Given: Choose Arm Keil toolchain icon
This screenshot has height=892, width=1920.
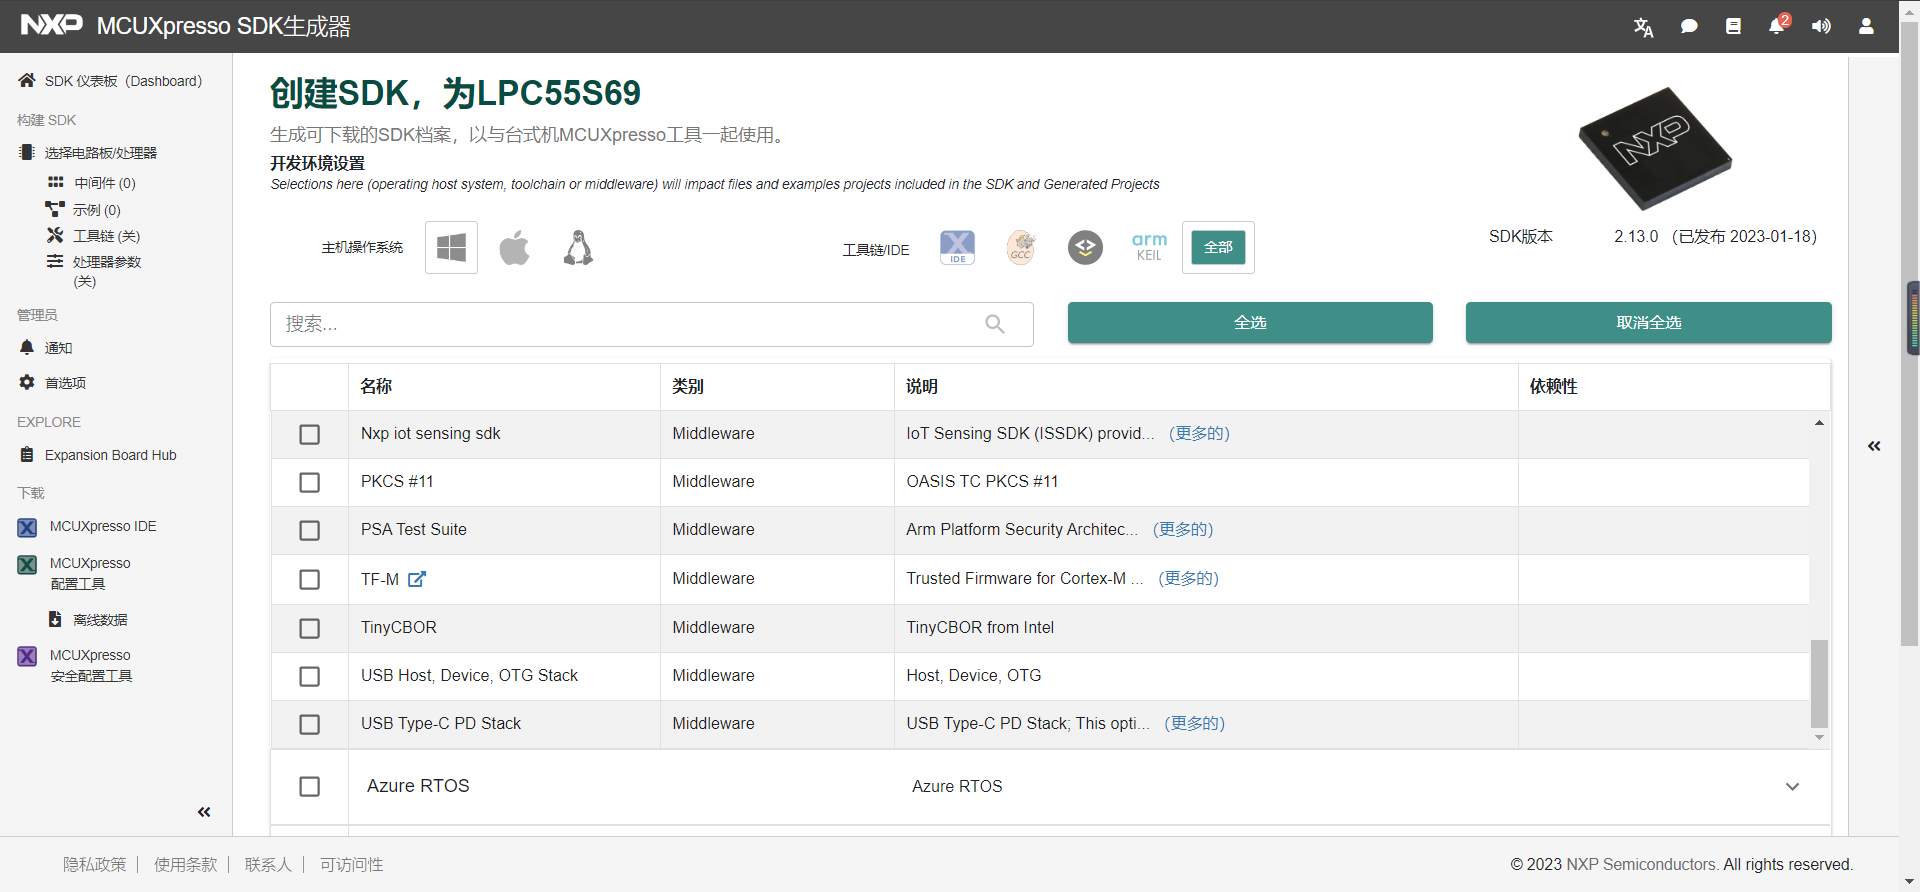Looking at the screenshot, I should tap(1149, 247).
